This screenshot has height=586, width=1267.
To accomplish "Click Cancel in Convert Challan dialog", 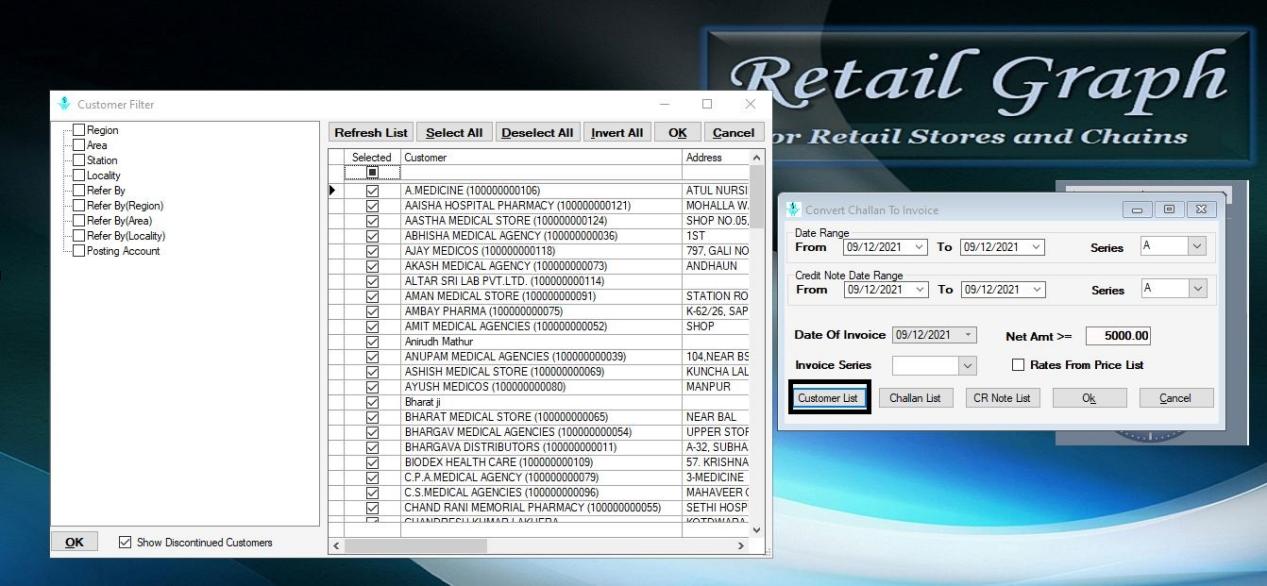I will click(1176, 398).
